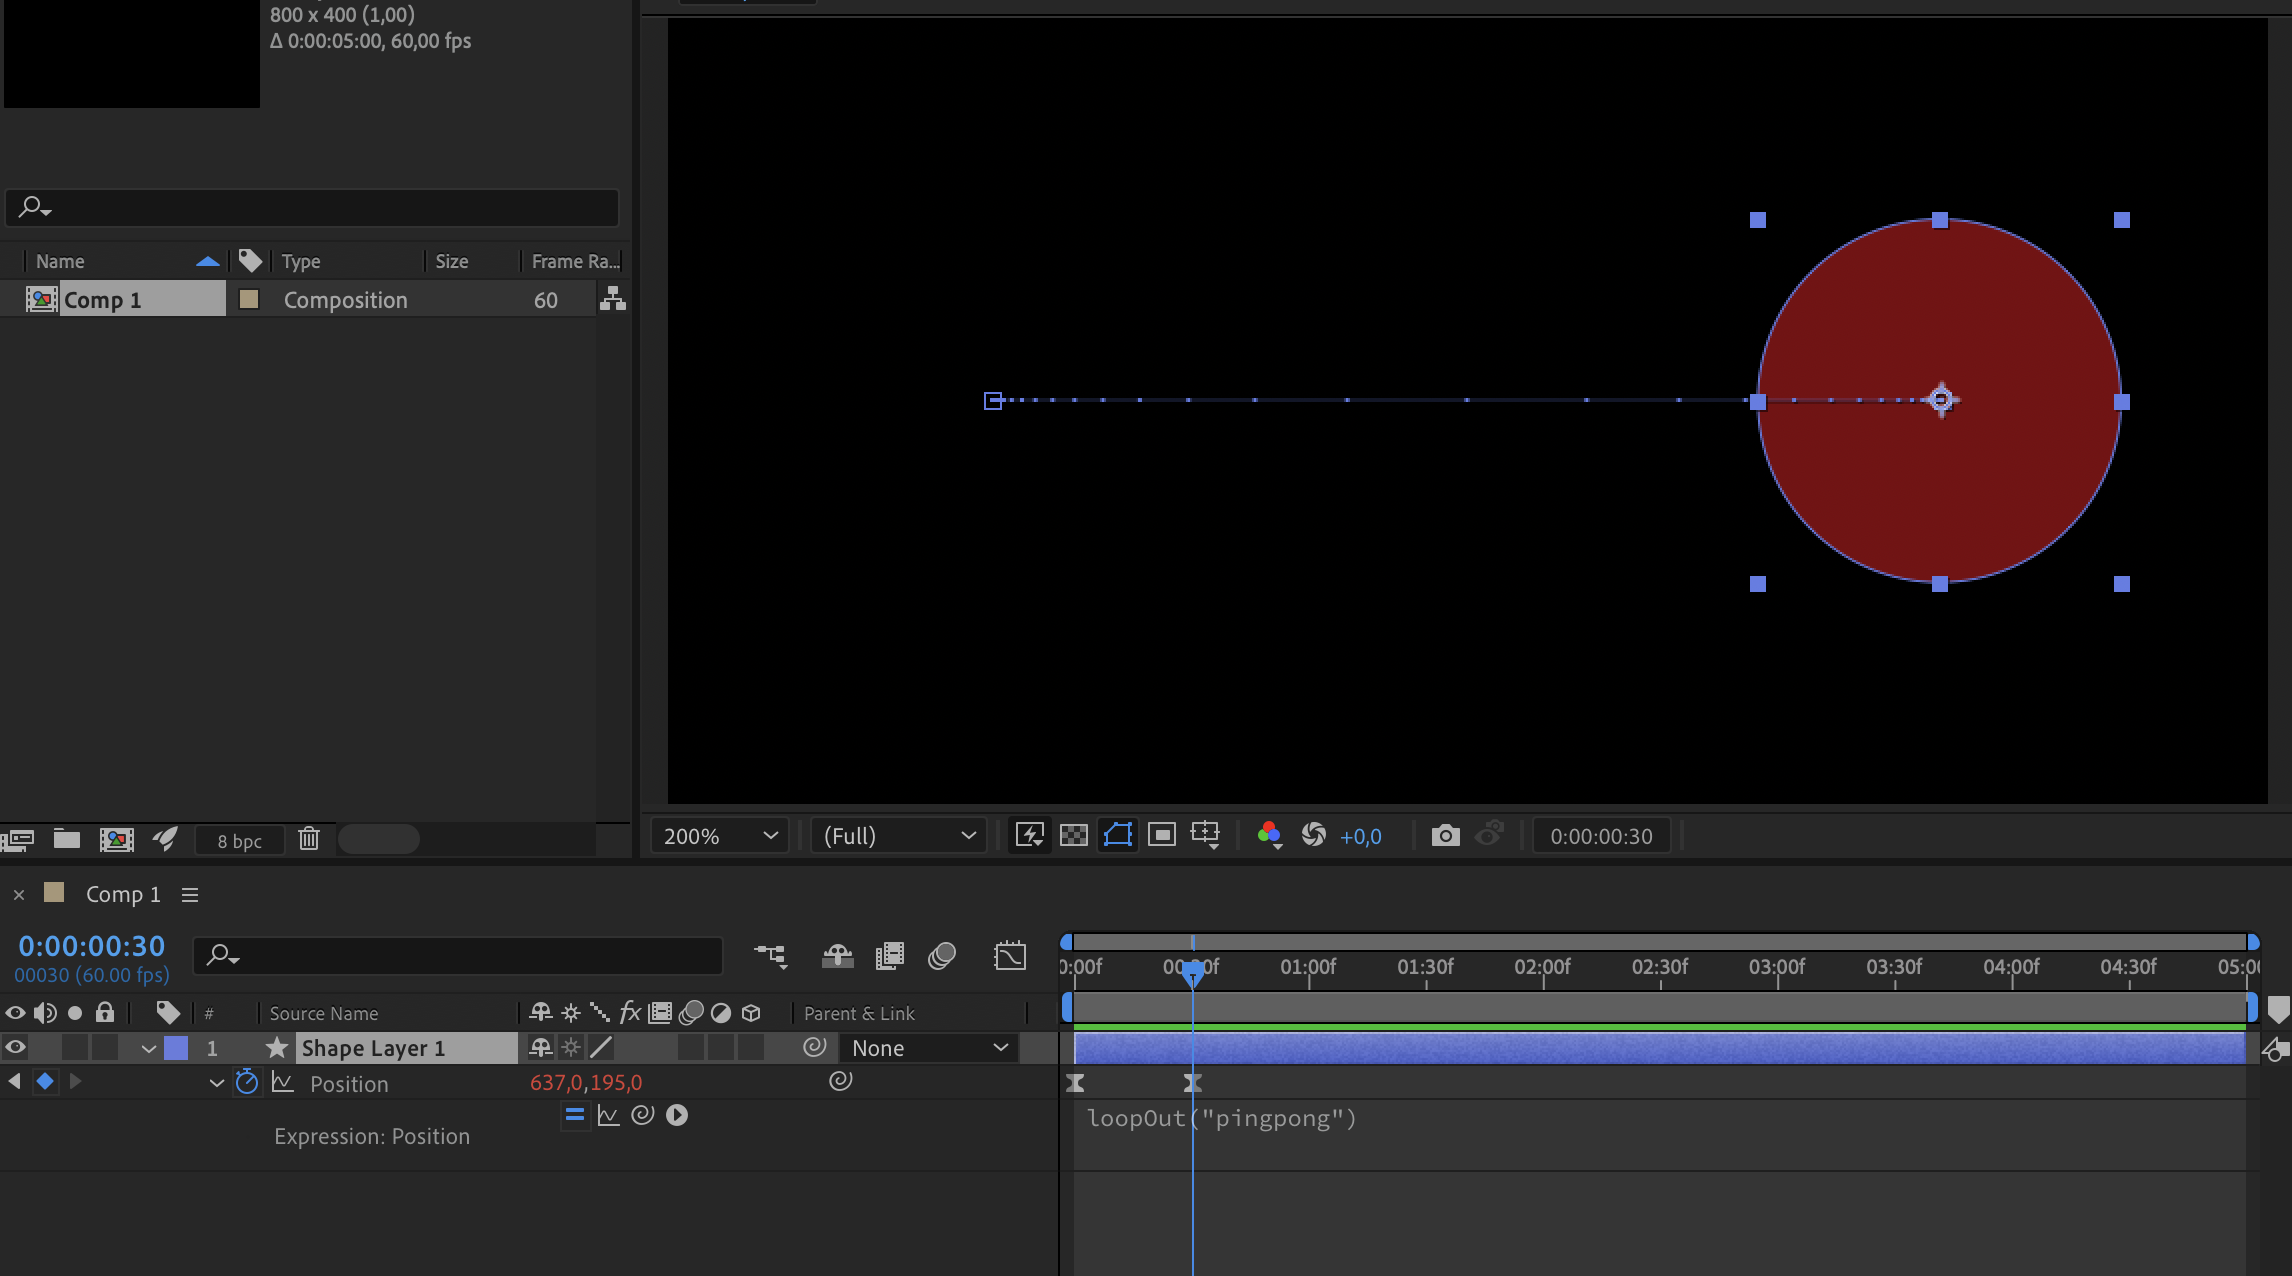The width and height of the screenshot is (2292, 1276).
Task: Include Position in graph editor set
Action: pyautogui.click(x=283, y=1082)
